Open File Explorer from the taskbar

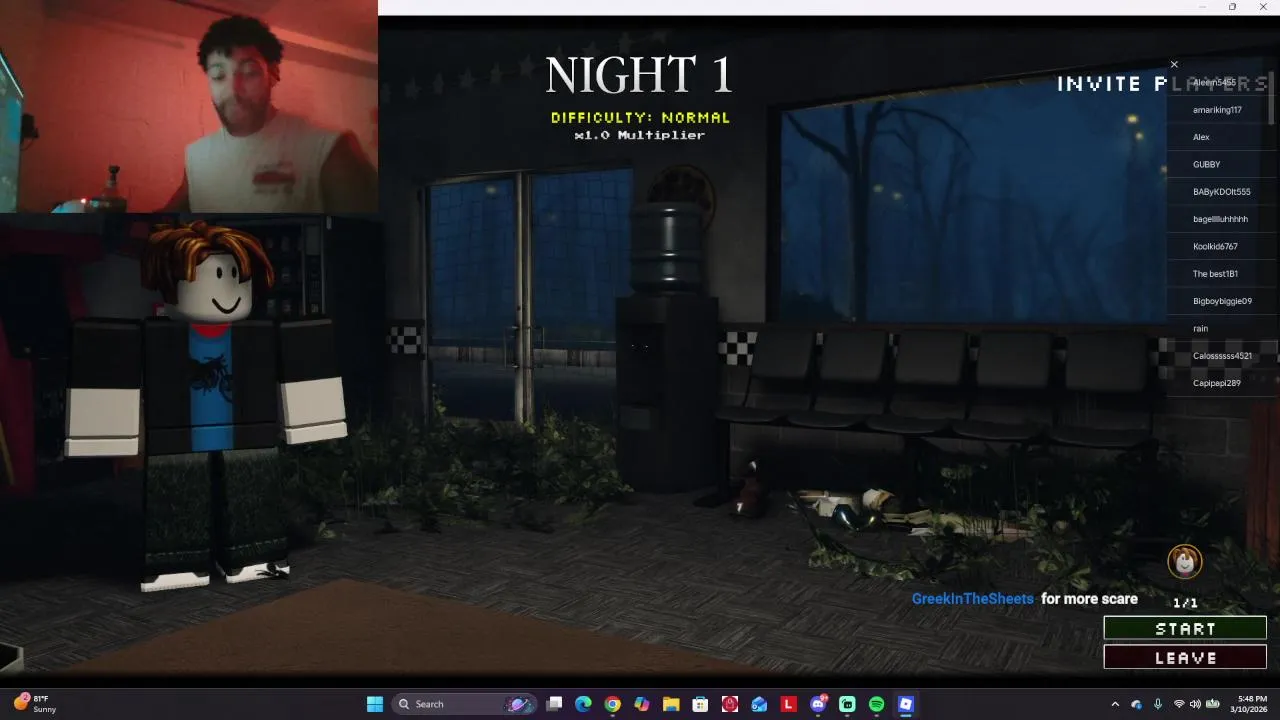pos(671,704)
